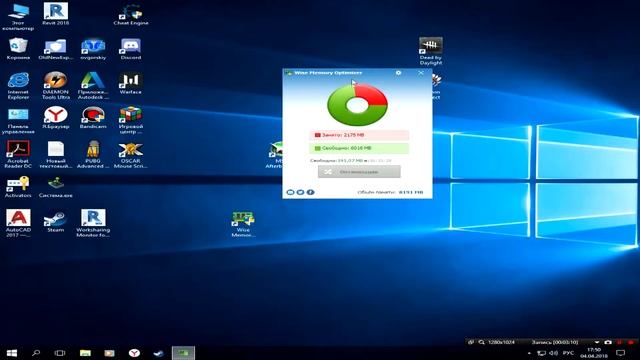Select the Acrobat Reader DC desktop icon
This screenshot has width=640, height=360.
[18, 155]
